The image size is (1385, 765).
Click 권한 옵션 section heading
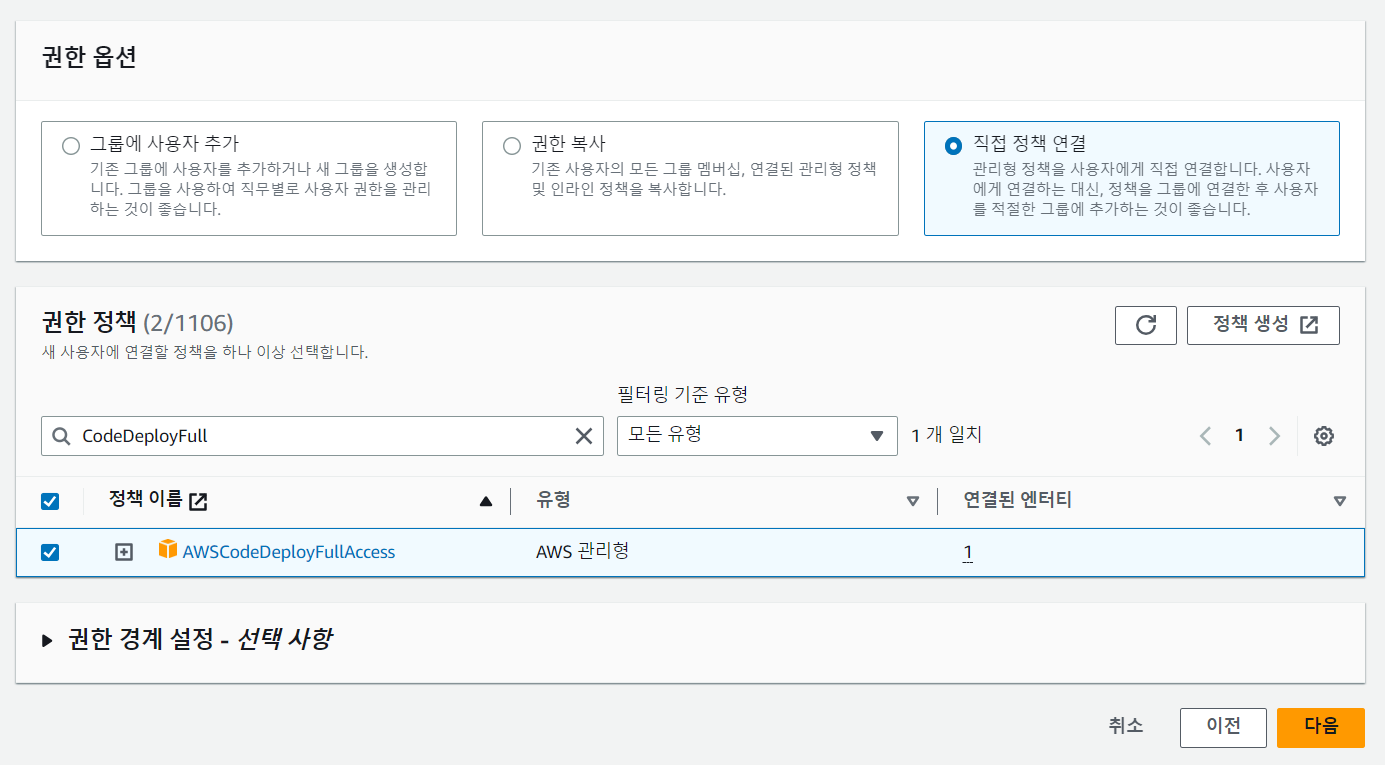click(x=89, y=57)
